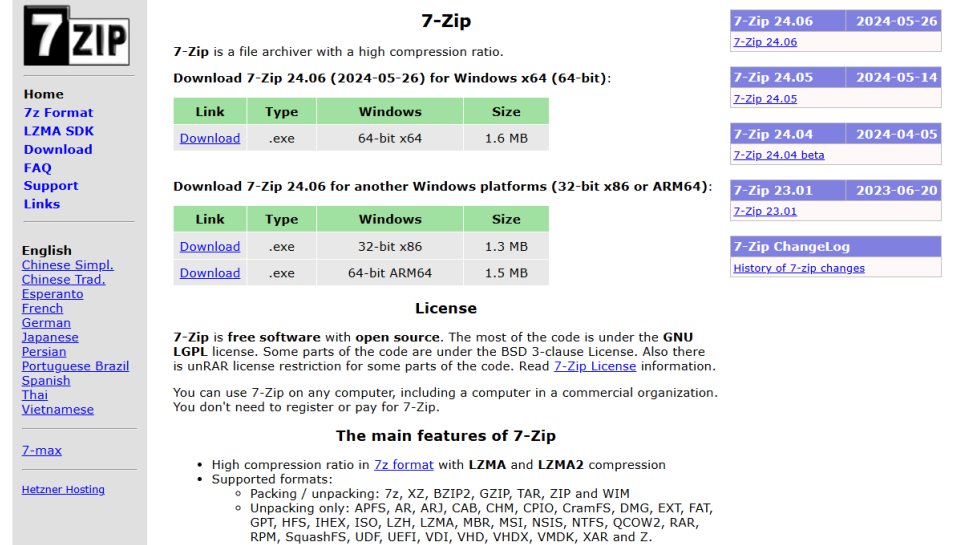Click the English language label
The height and width of the screenshot is (545, 970).
click(46, 251)
